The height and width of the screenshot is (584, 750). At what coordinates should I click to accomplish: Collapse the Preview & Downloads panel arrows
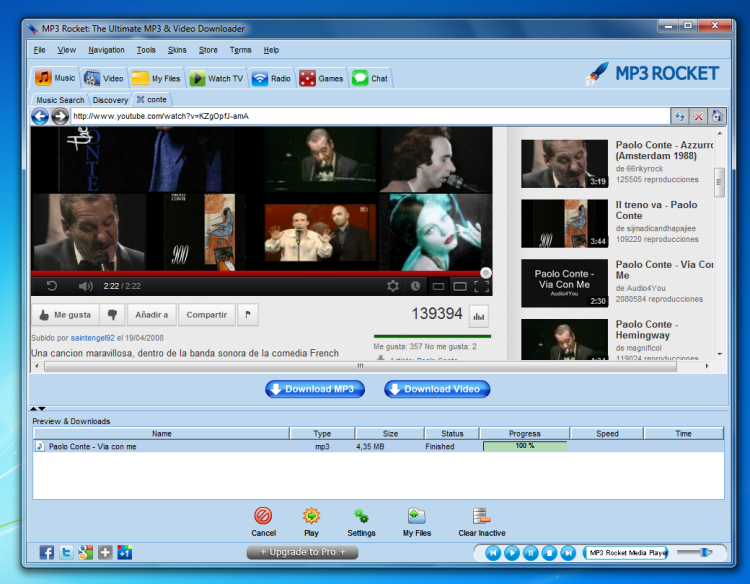click(38, 409)
